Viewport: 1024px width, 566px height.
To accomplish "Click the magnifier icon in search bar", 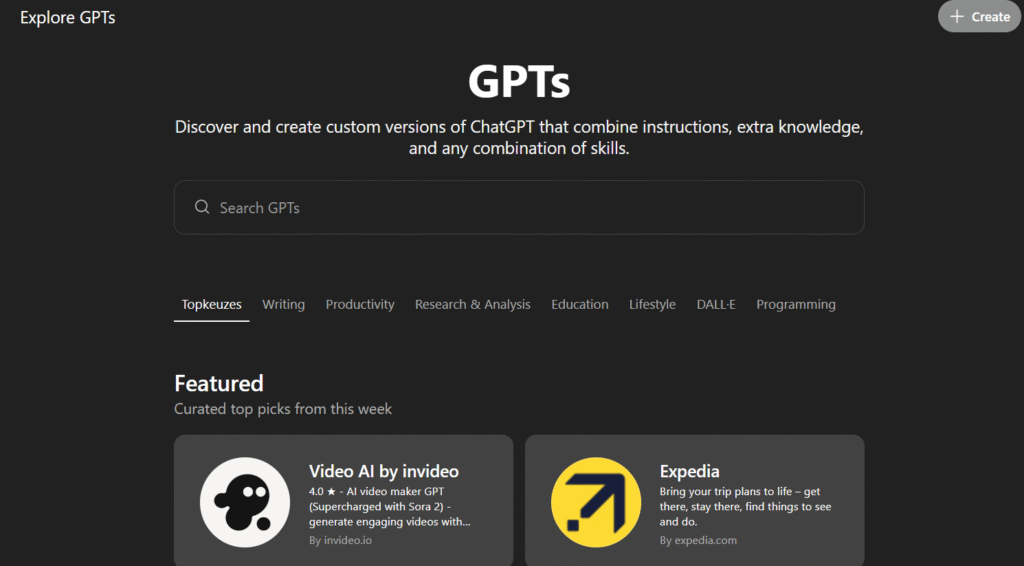I will tap(202, 207).
